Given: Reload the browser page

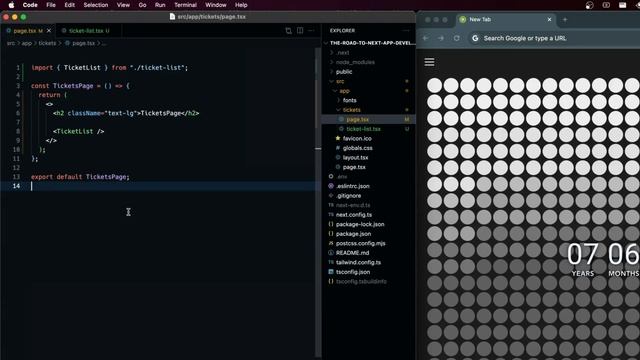Looking at the screenshot, I should pyautogui.click(x=456, y=38).
